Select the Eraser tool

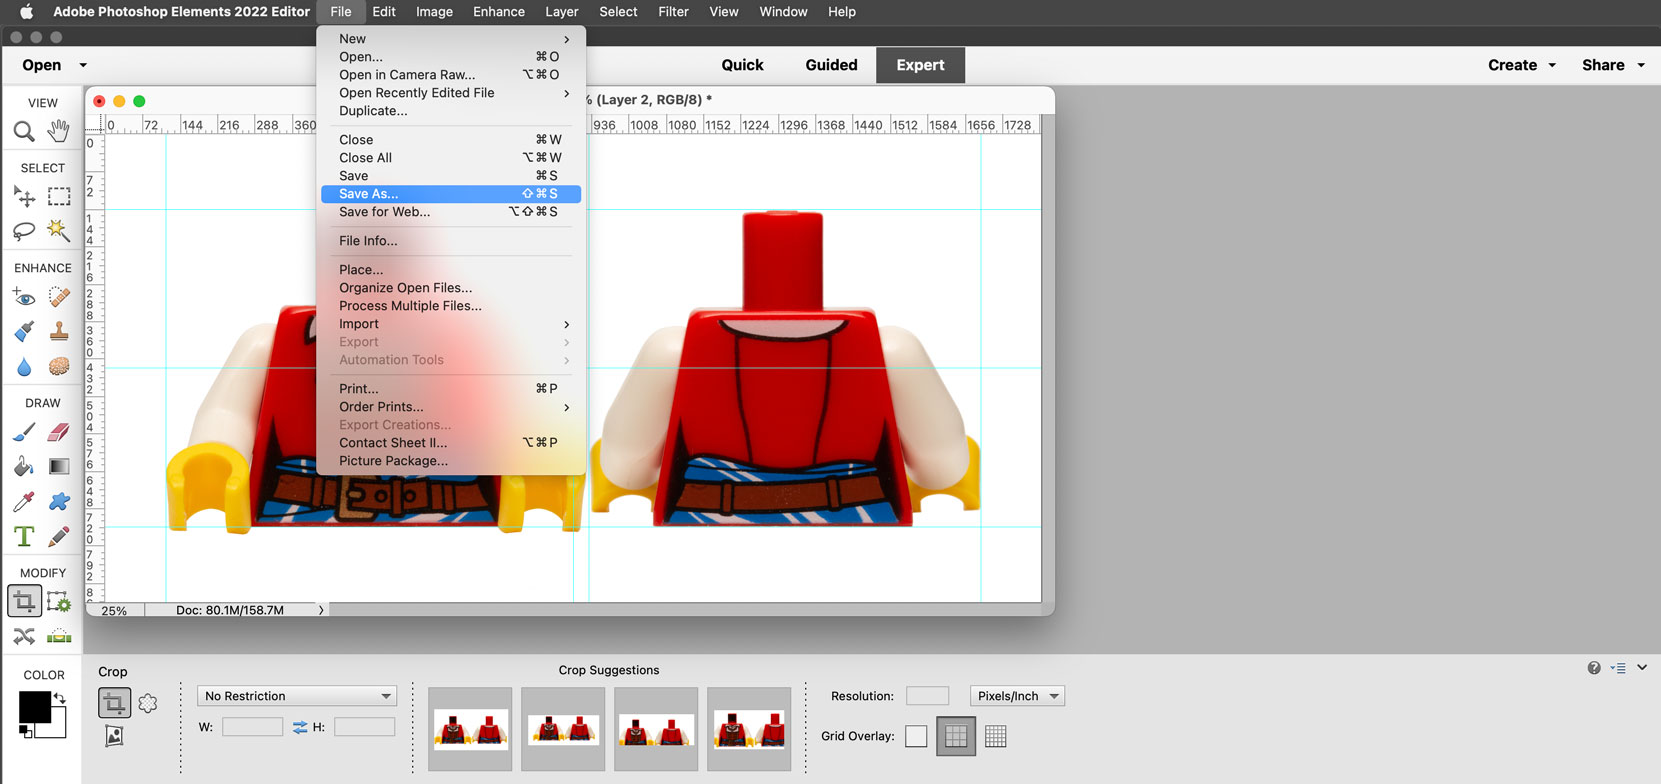[59, 432]
